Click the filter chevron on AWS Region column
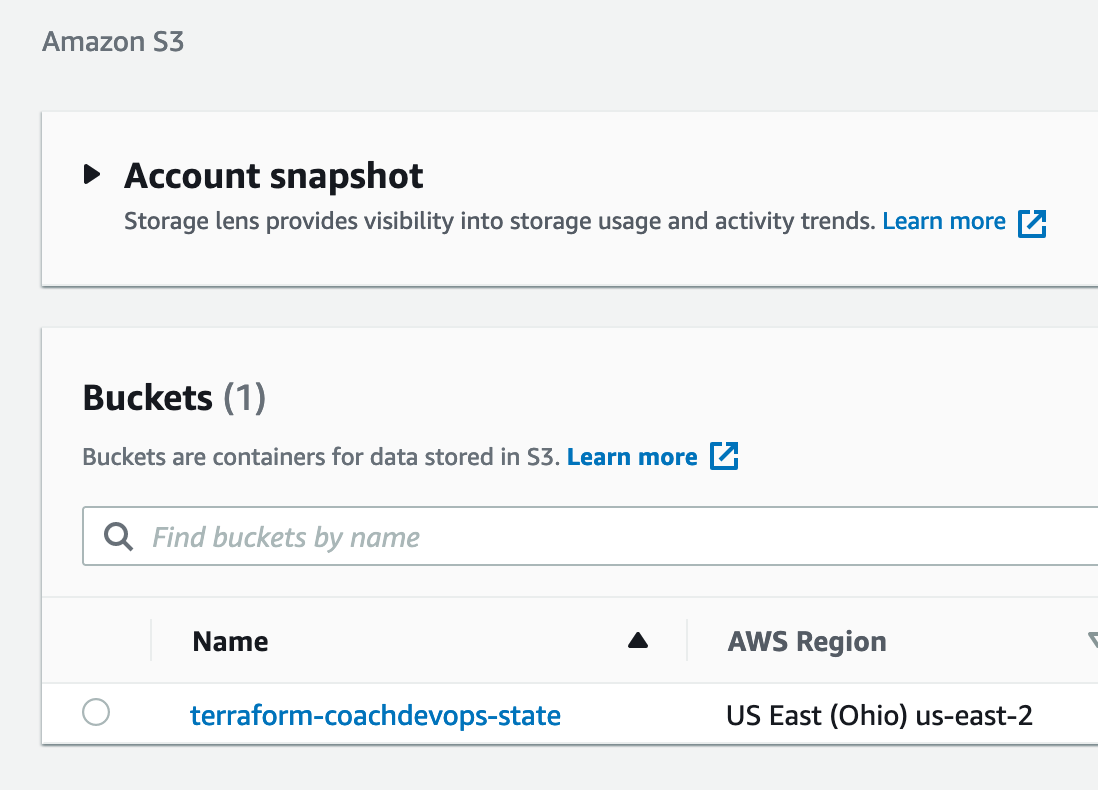1098x790 pixels. [1092, 641]
